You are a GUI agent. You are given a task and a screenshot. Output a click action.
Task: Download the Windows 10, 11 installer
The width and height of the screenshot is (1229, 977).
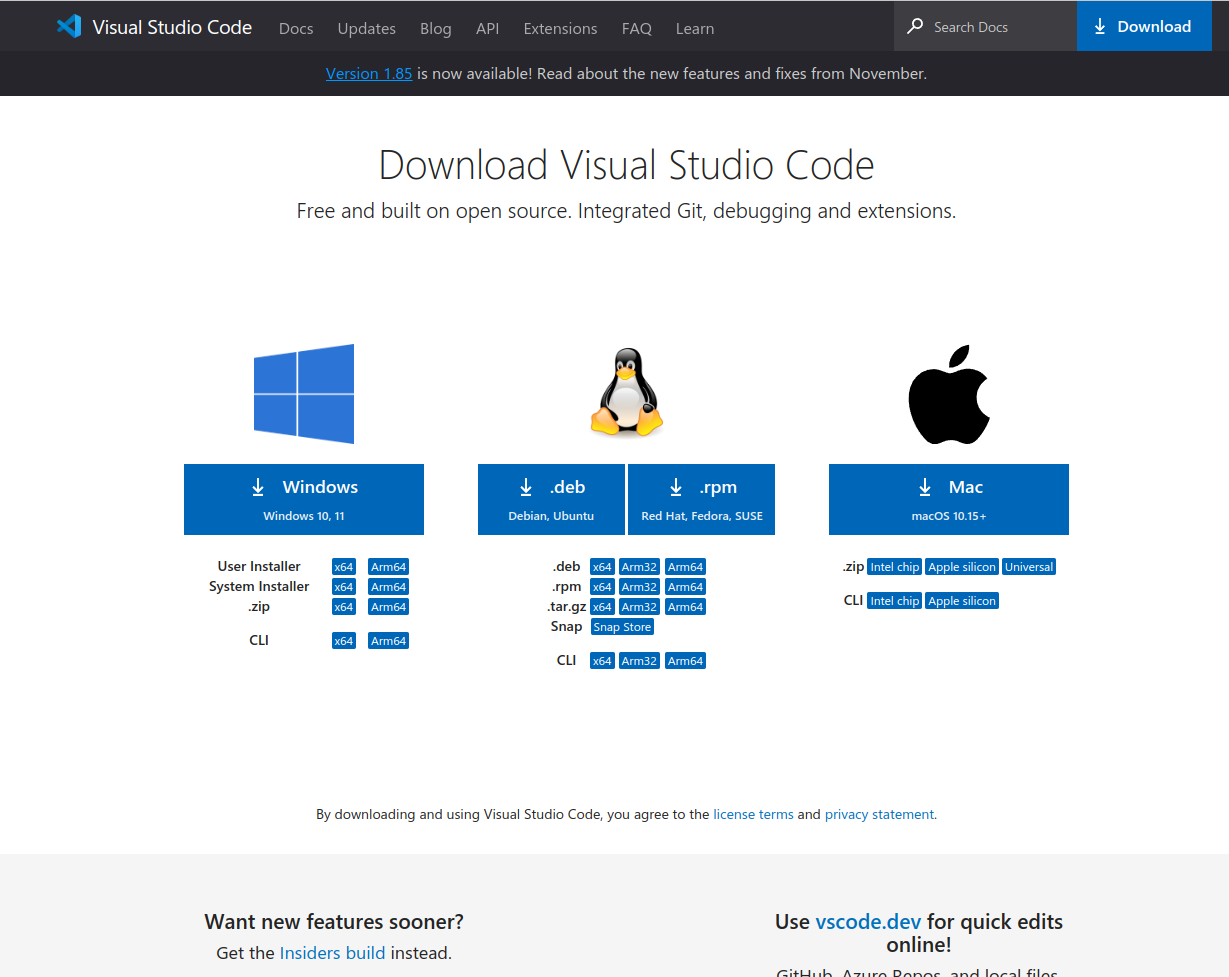(304, 499)
